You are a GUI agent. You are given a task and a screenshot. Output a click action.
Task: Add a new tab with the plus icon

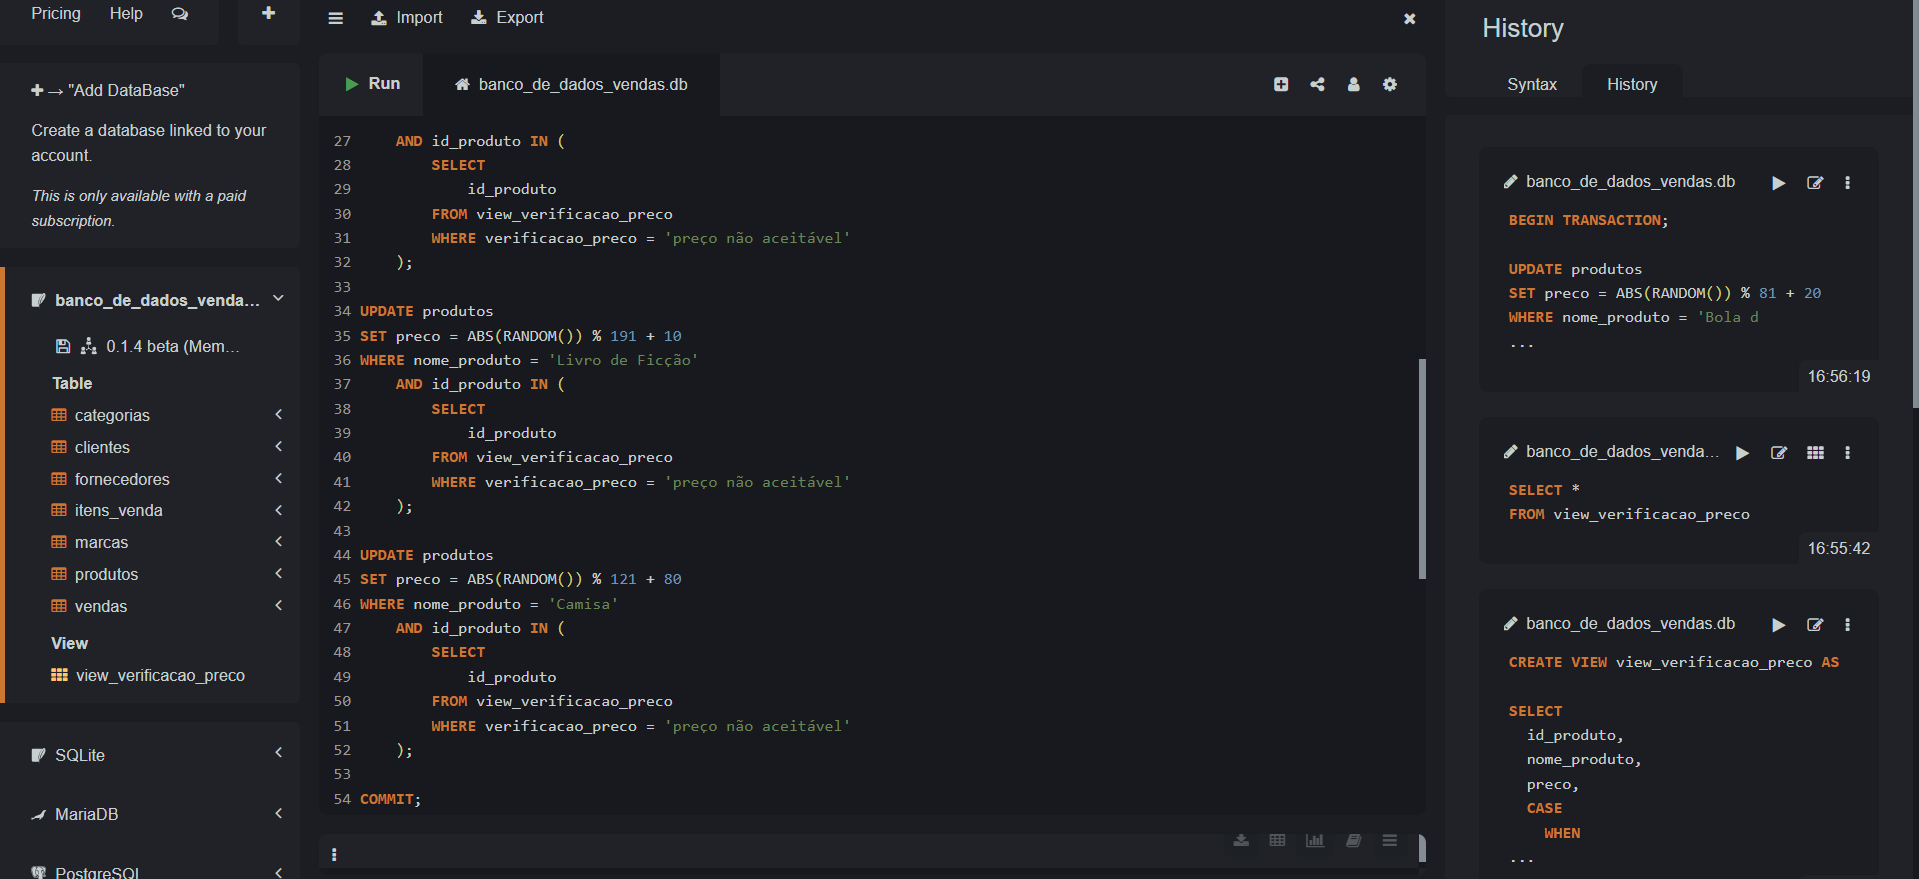click(x=268, y=13)
